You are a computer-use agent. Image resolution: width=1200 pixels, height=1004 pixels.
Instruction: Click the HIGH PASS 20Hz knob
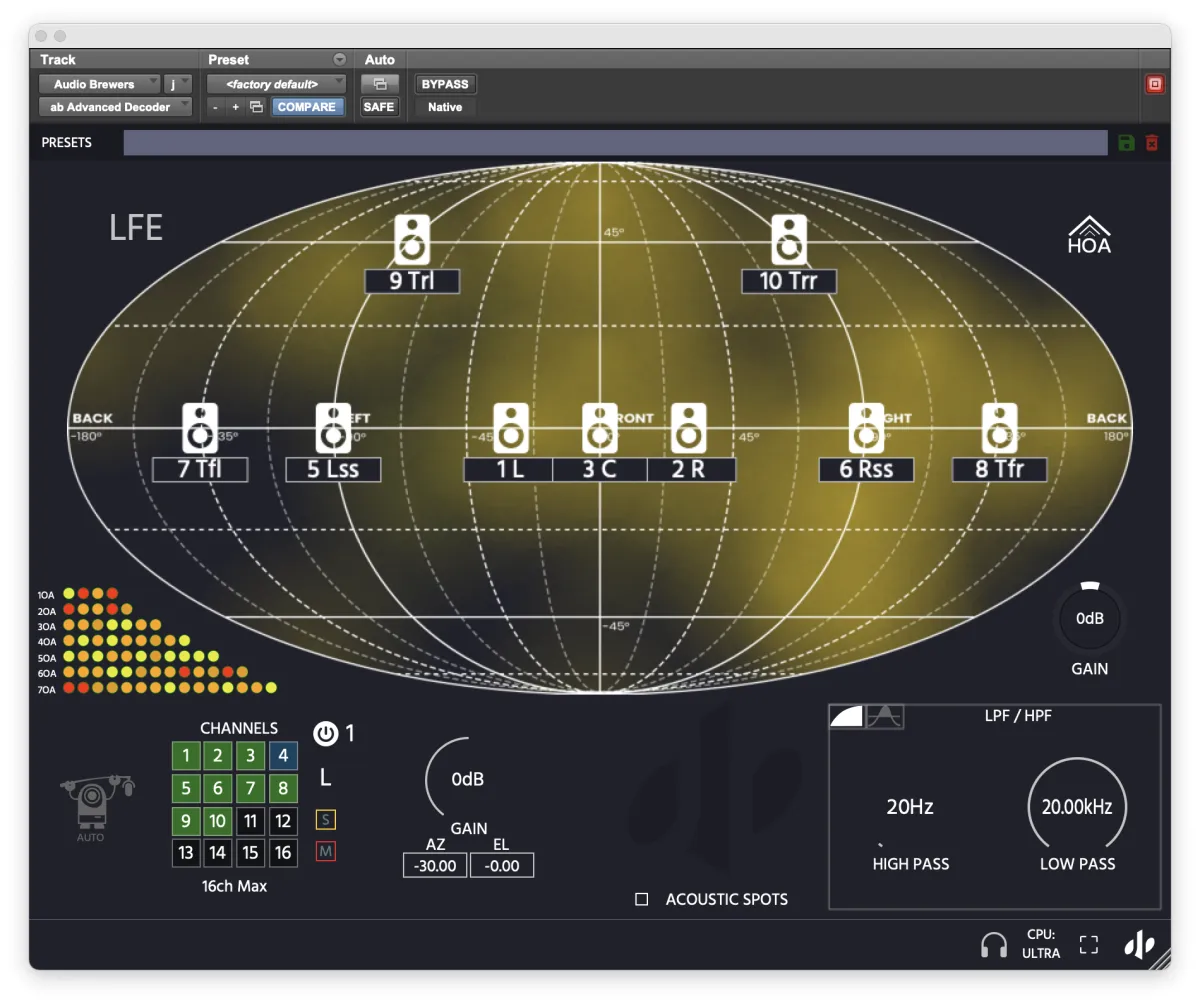(911, 807)
